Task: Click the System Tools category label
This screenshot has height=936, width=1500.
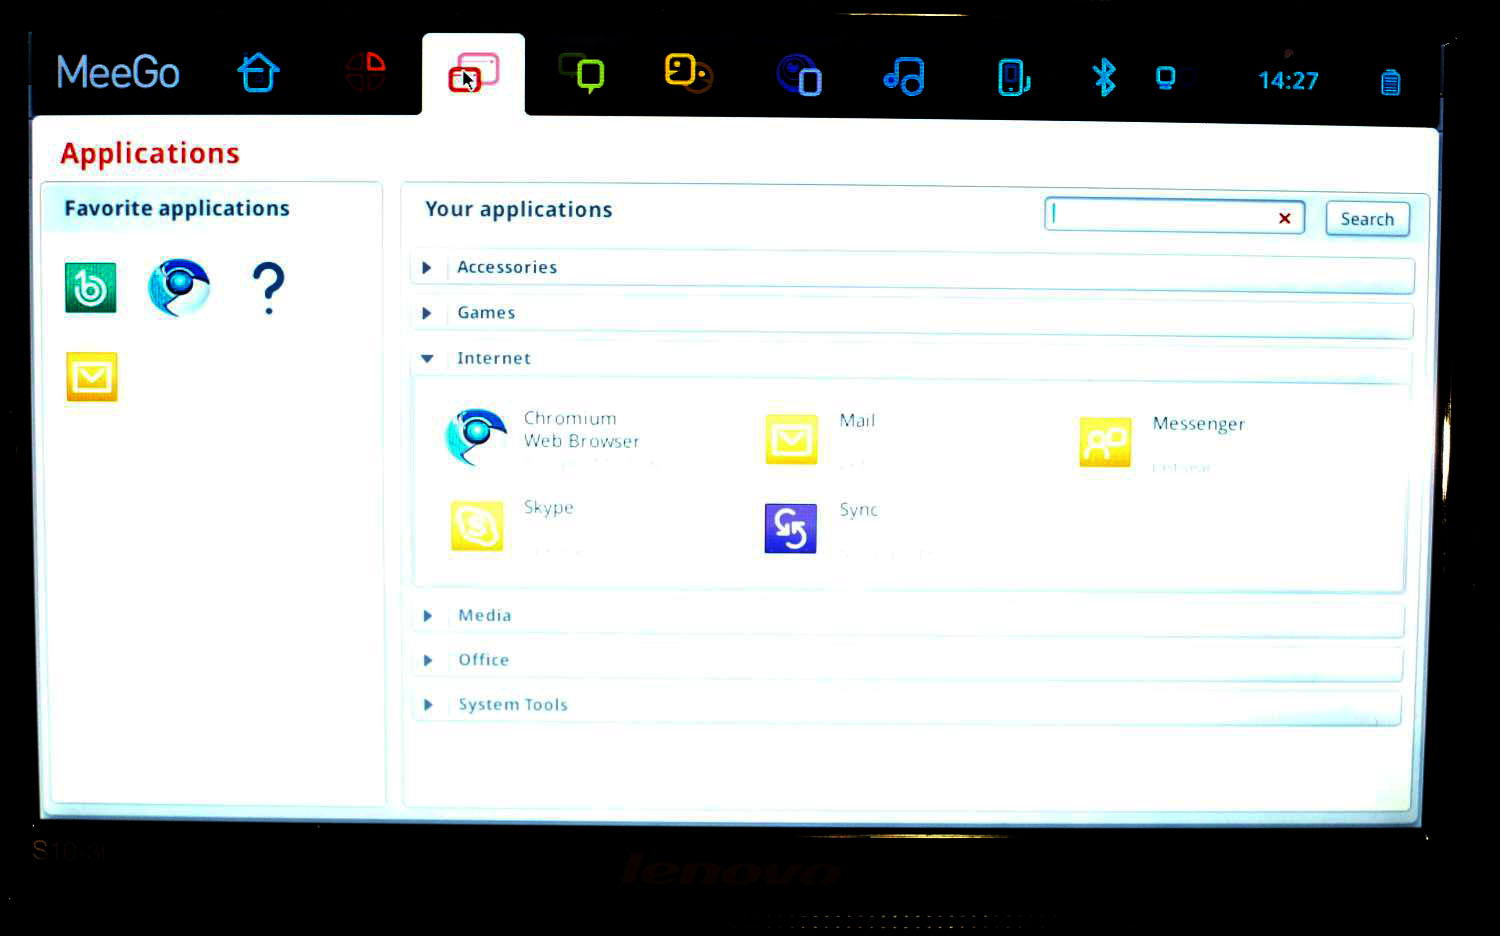Action: coord(513,705)
